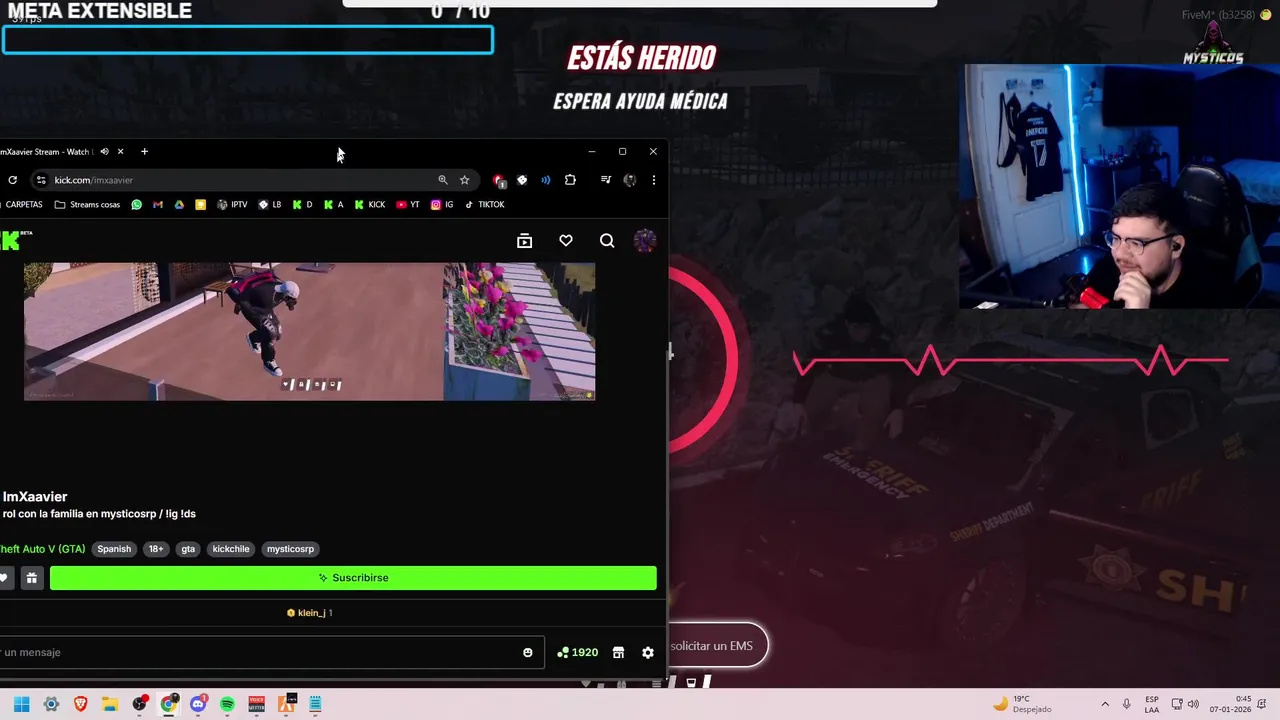Open OBS Studio from taskbar
Screen dimensions: 1280x720
(x=139, y=704)
